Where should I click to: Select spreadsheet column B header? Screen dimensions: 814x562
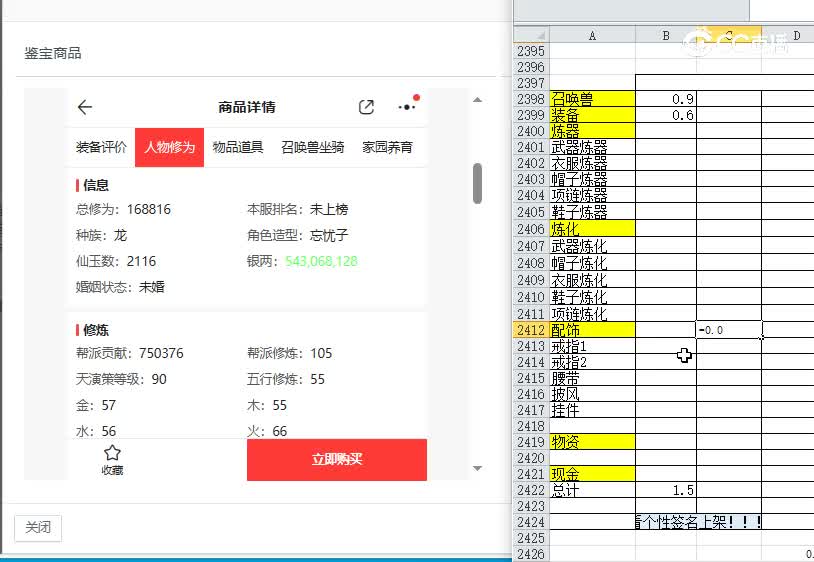tap(666, 35)
